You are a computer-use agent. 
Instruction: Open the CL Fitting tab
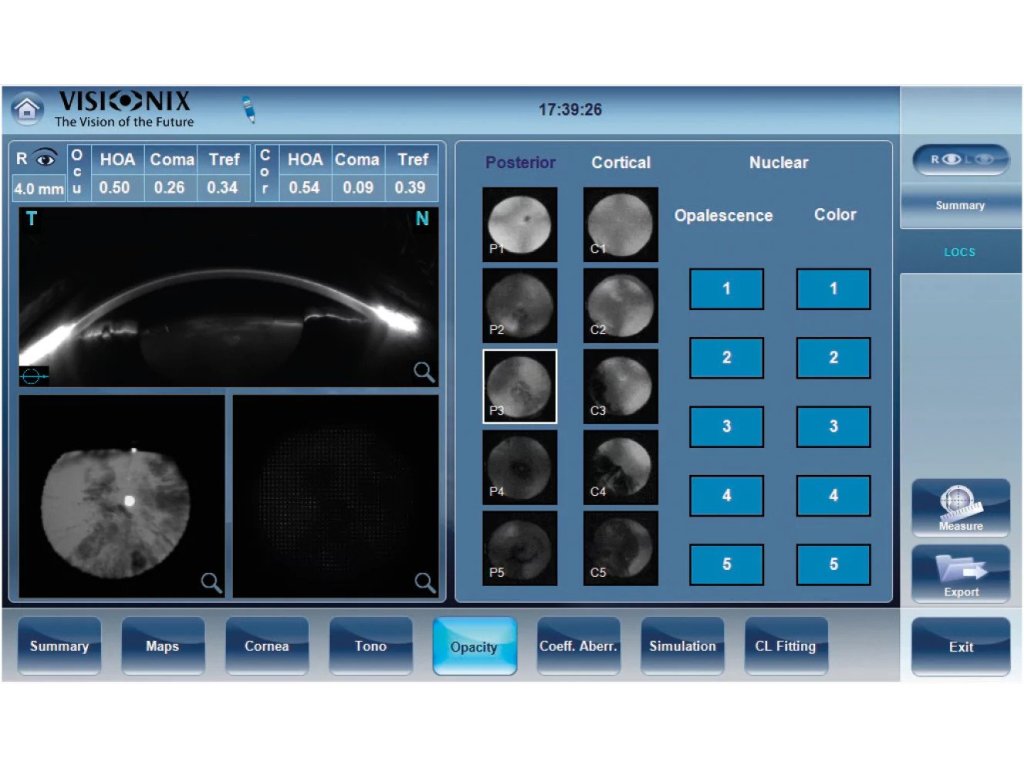pos(786,646)
